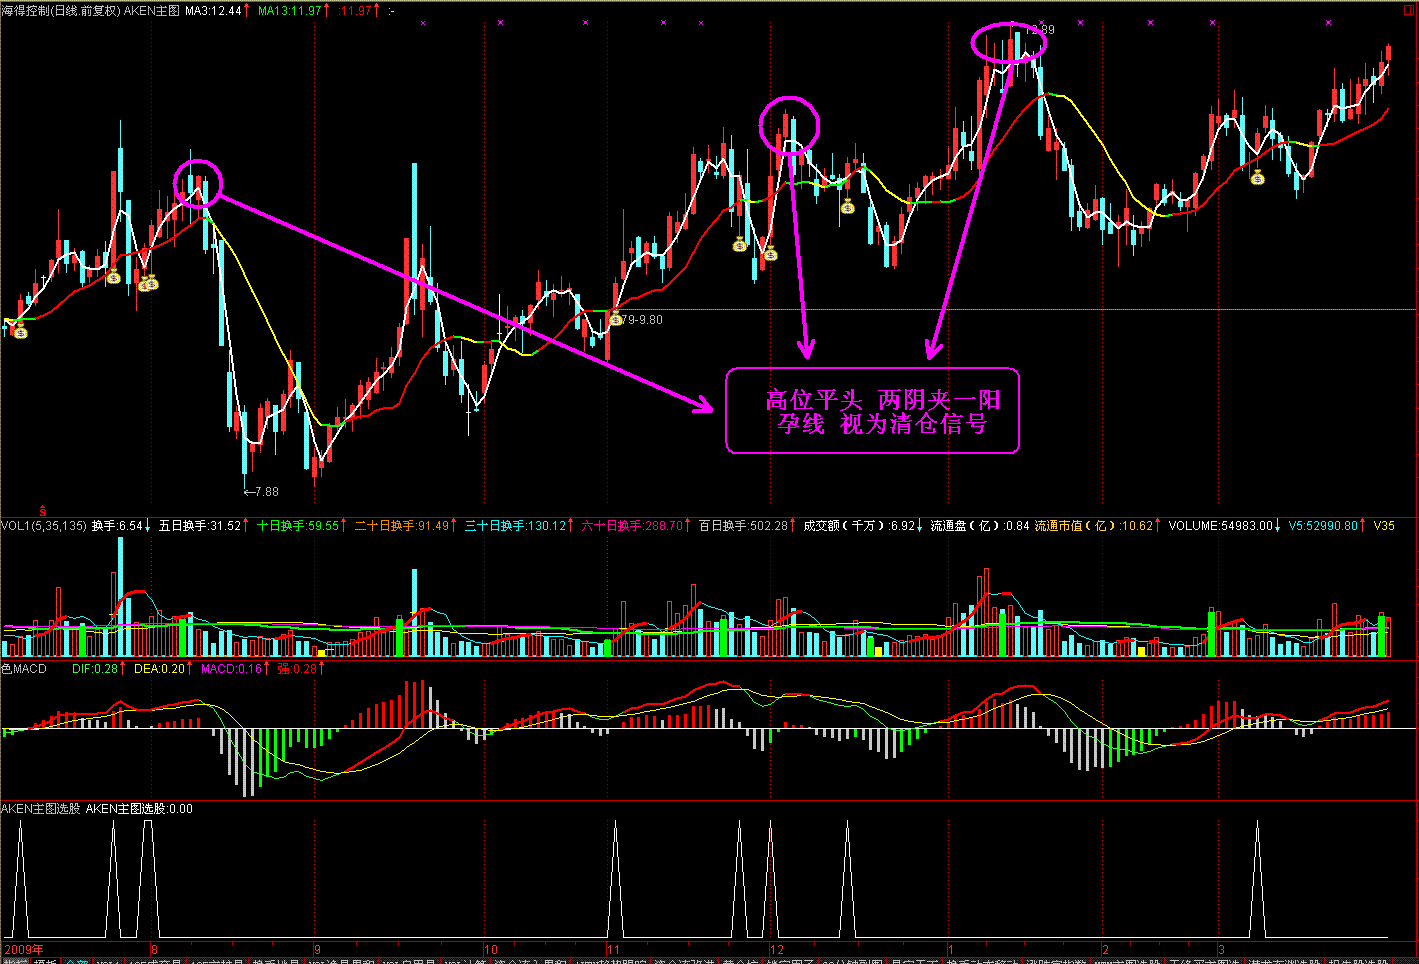The height and width of the screenshot is (964, 1419).
Task: Select month 12 on the time axis
Action: pyautogui.click(x=777, y=949)
